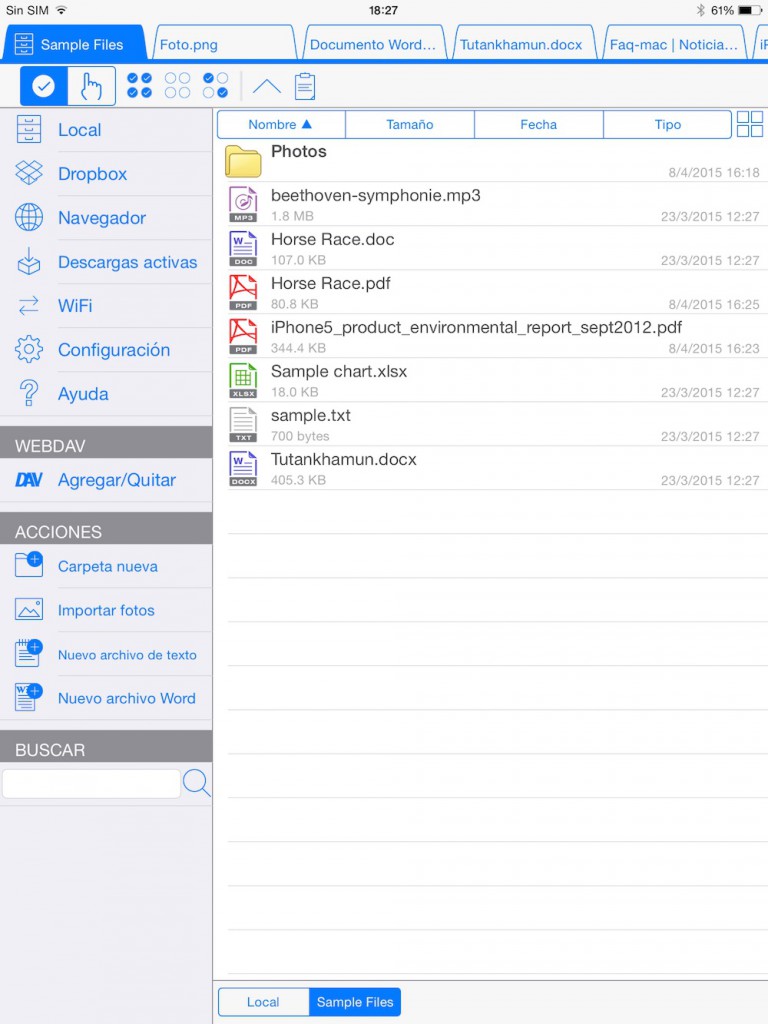Click the search input field

click(x=91, y=783)
